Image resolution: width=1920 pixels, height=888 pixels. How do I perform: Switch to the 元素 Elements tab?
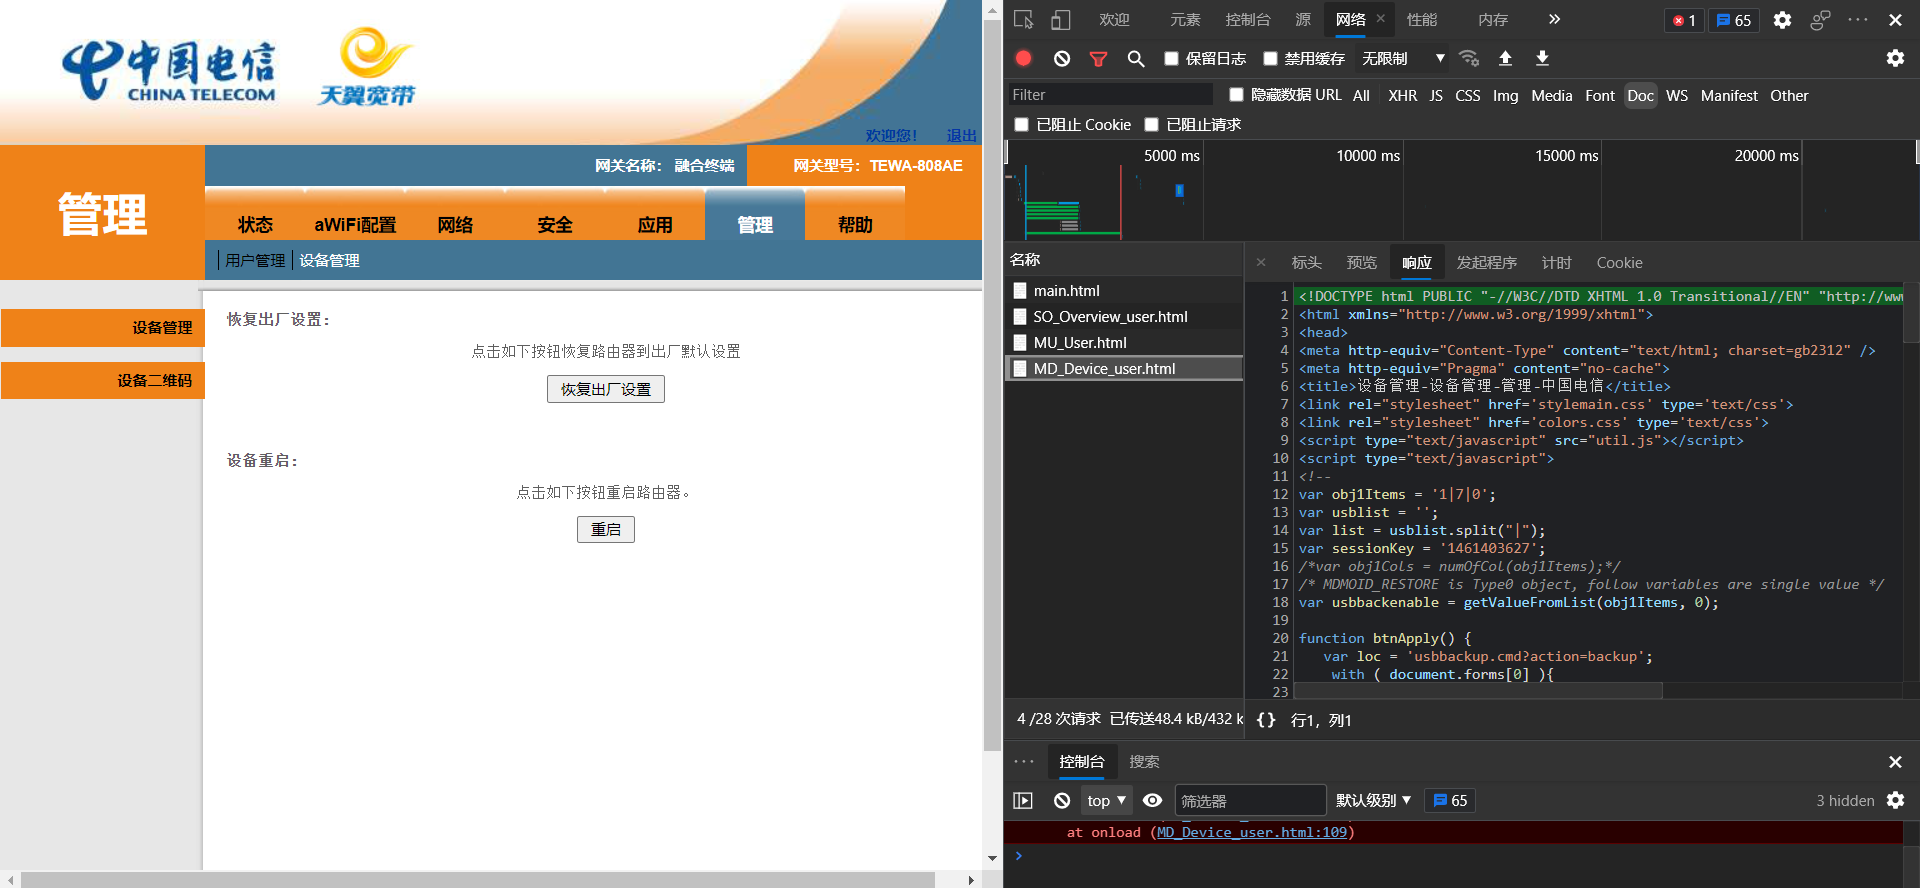point(1185,20)
